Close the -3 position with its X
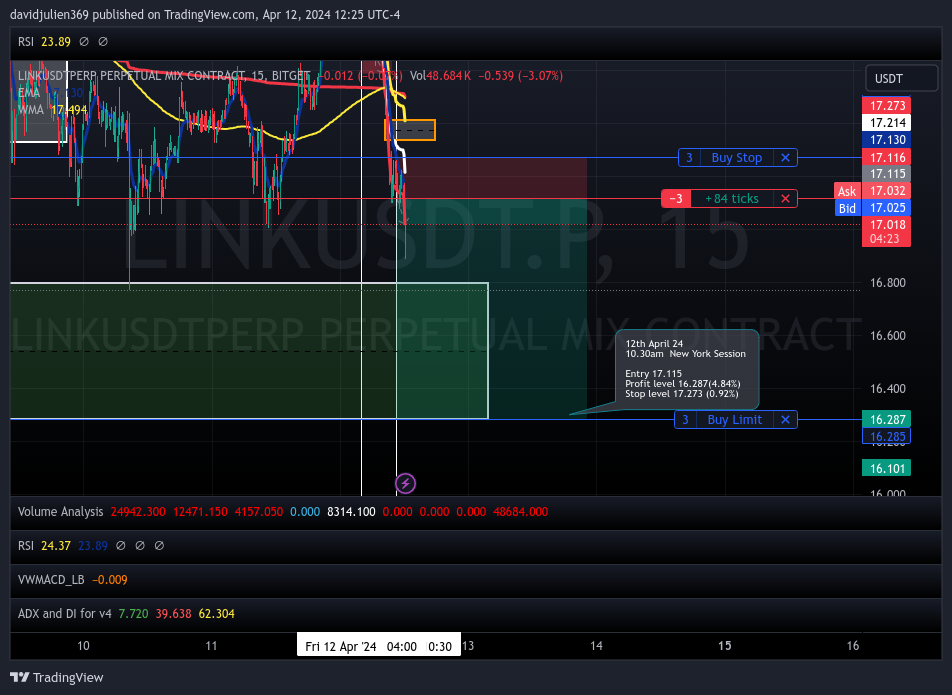Image resolution: width=952 pixels, height=695 pixels. (785, 198)
